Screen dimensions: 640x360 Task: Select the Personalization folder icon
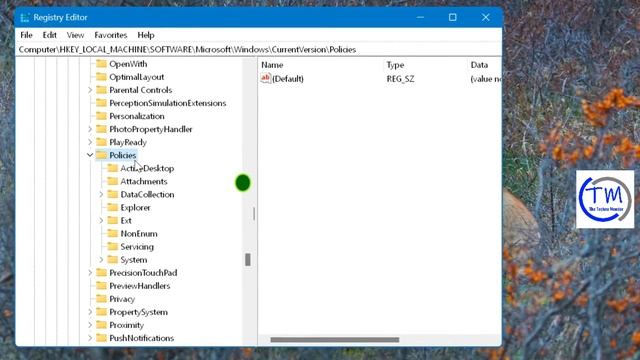click(101, 116)
